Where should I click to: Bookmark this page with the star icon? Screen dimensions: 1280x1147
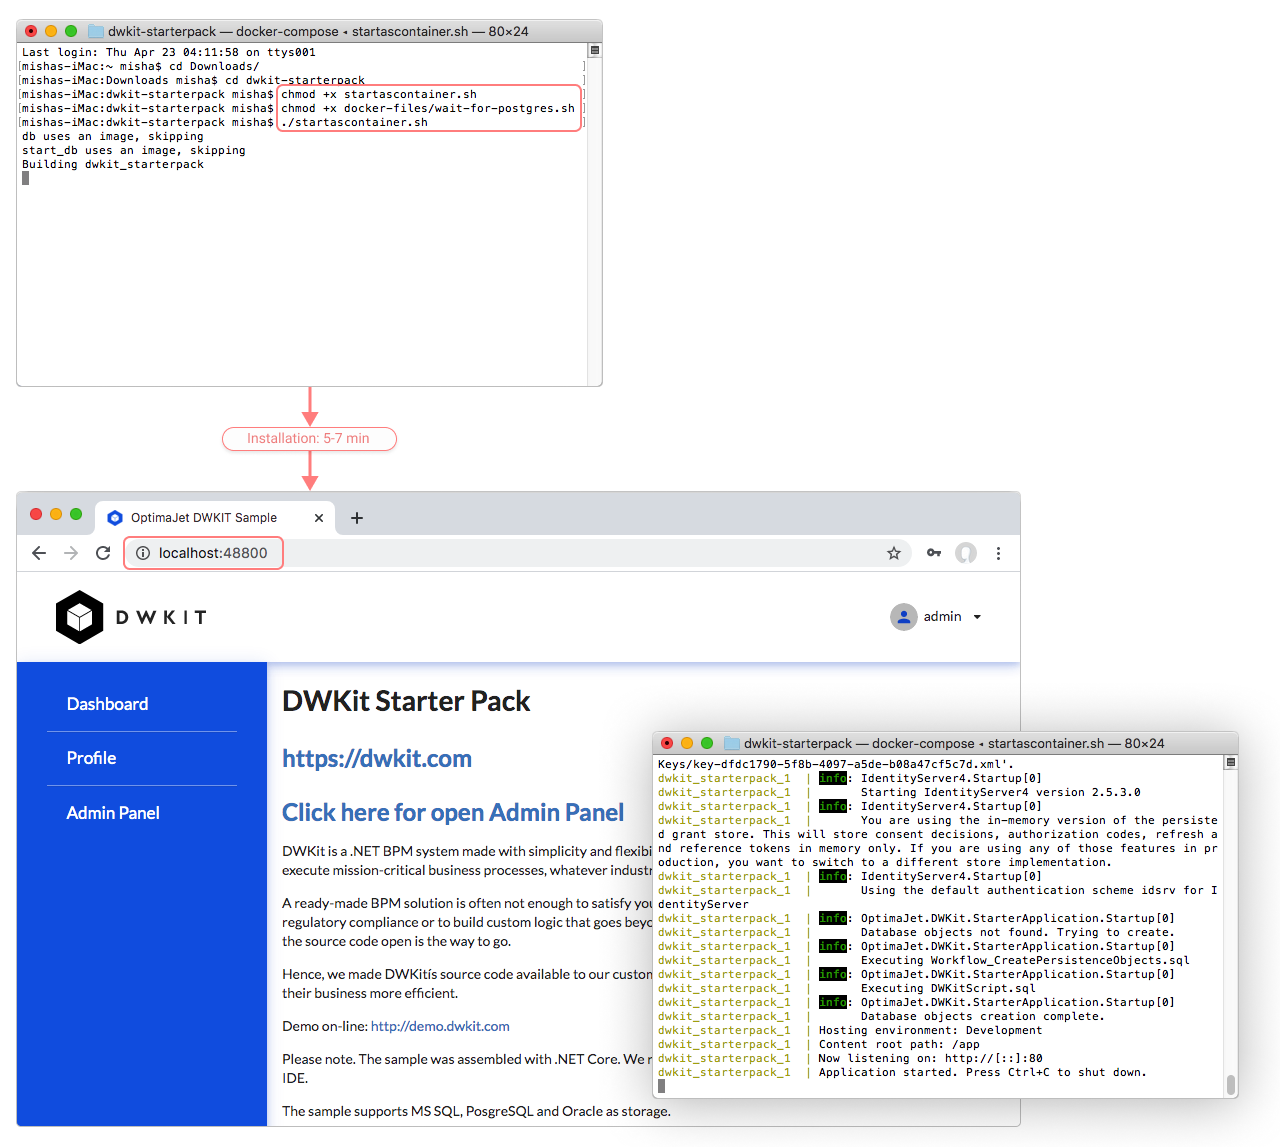[x=894, y=553]
